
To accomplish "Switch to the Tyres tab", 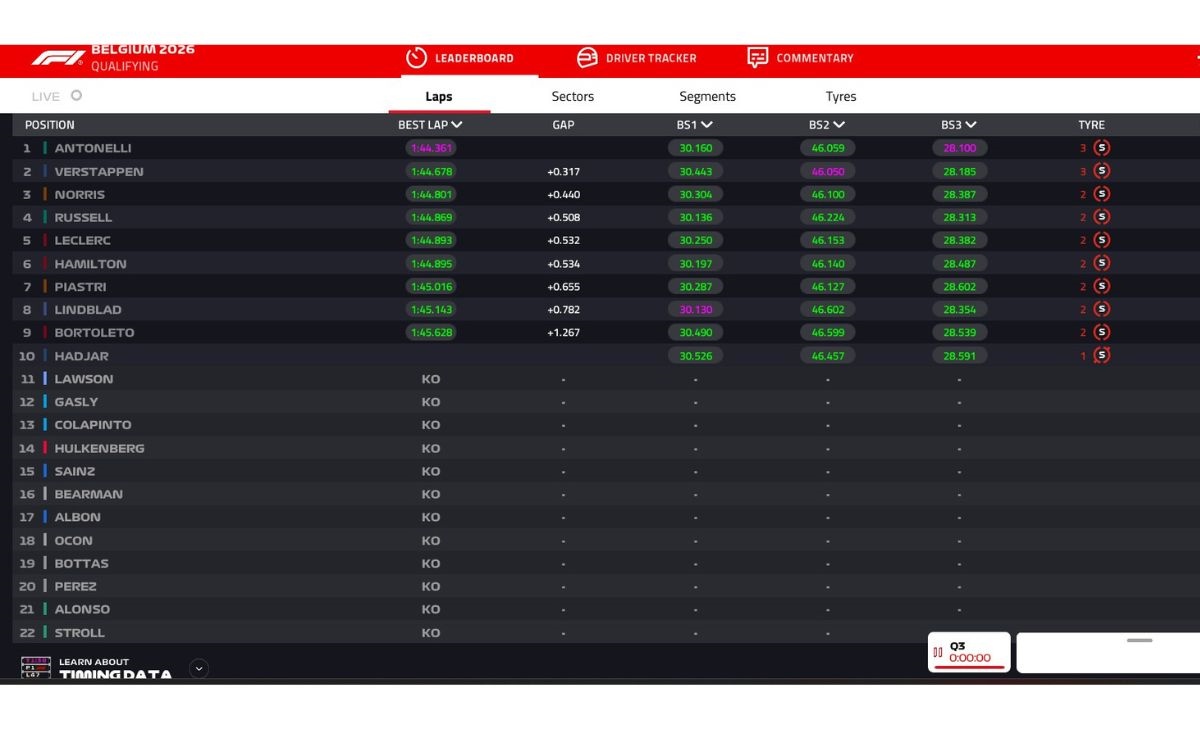I will [841, 96].
